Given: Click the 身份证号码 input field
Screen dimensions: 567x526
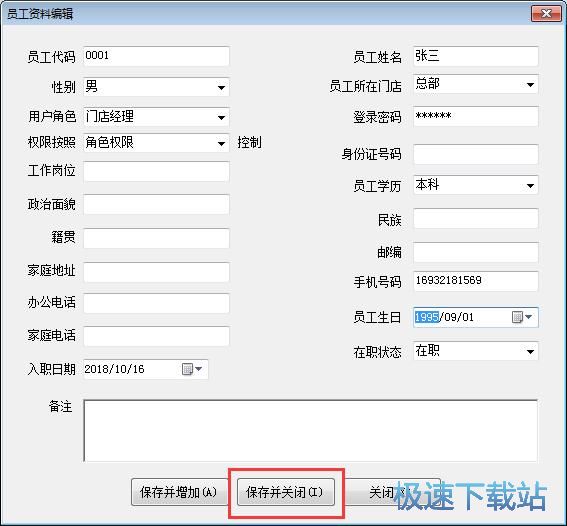Looking at the screenshot, I should click(x=476, y=154).
